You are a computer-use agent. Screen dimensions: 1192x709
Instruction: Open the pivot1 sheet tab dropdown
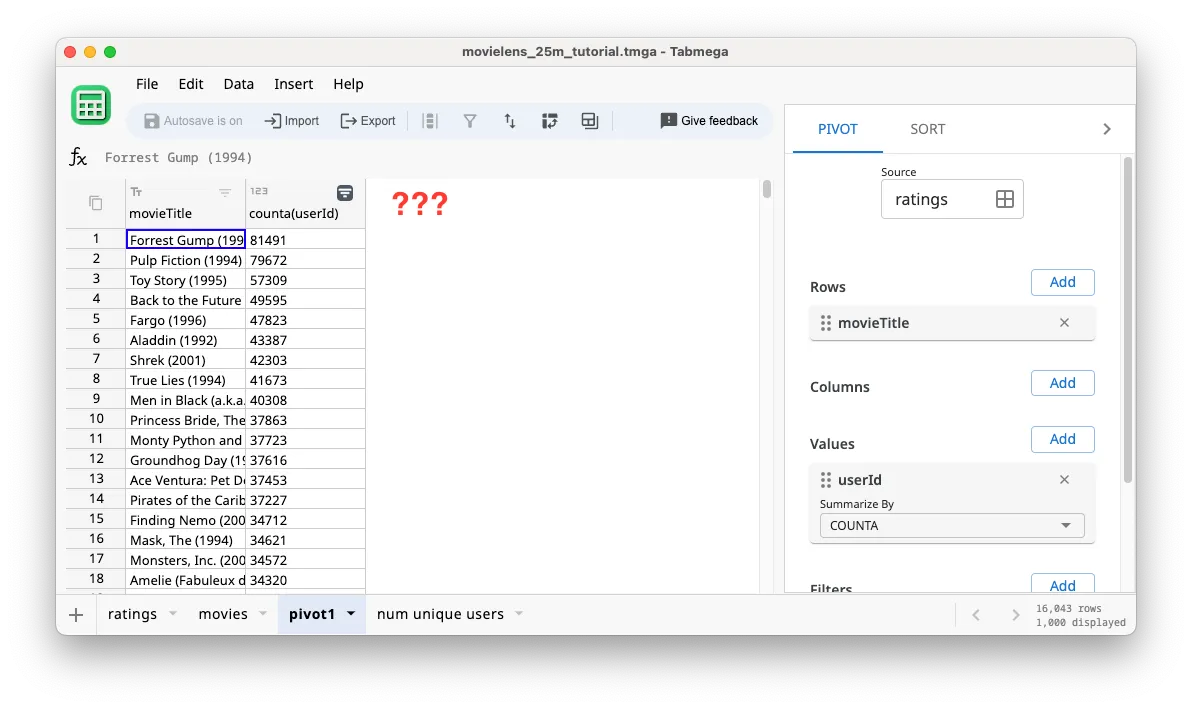coord(349,614)
